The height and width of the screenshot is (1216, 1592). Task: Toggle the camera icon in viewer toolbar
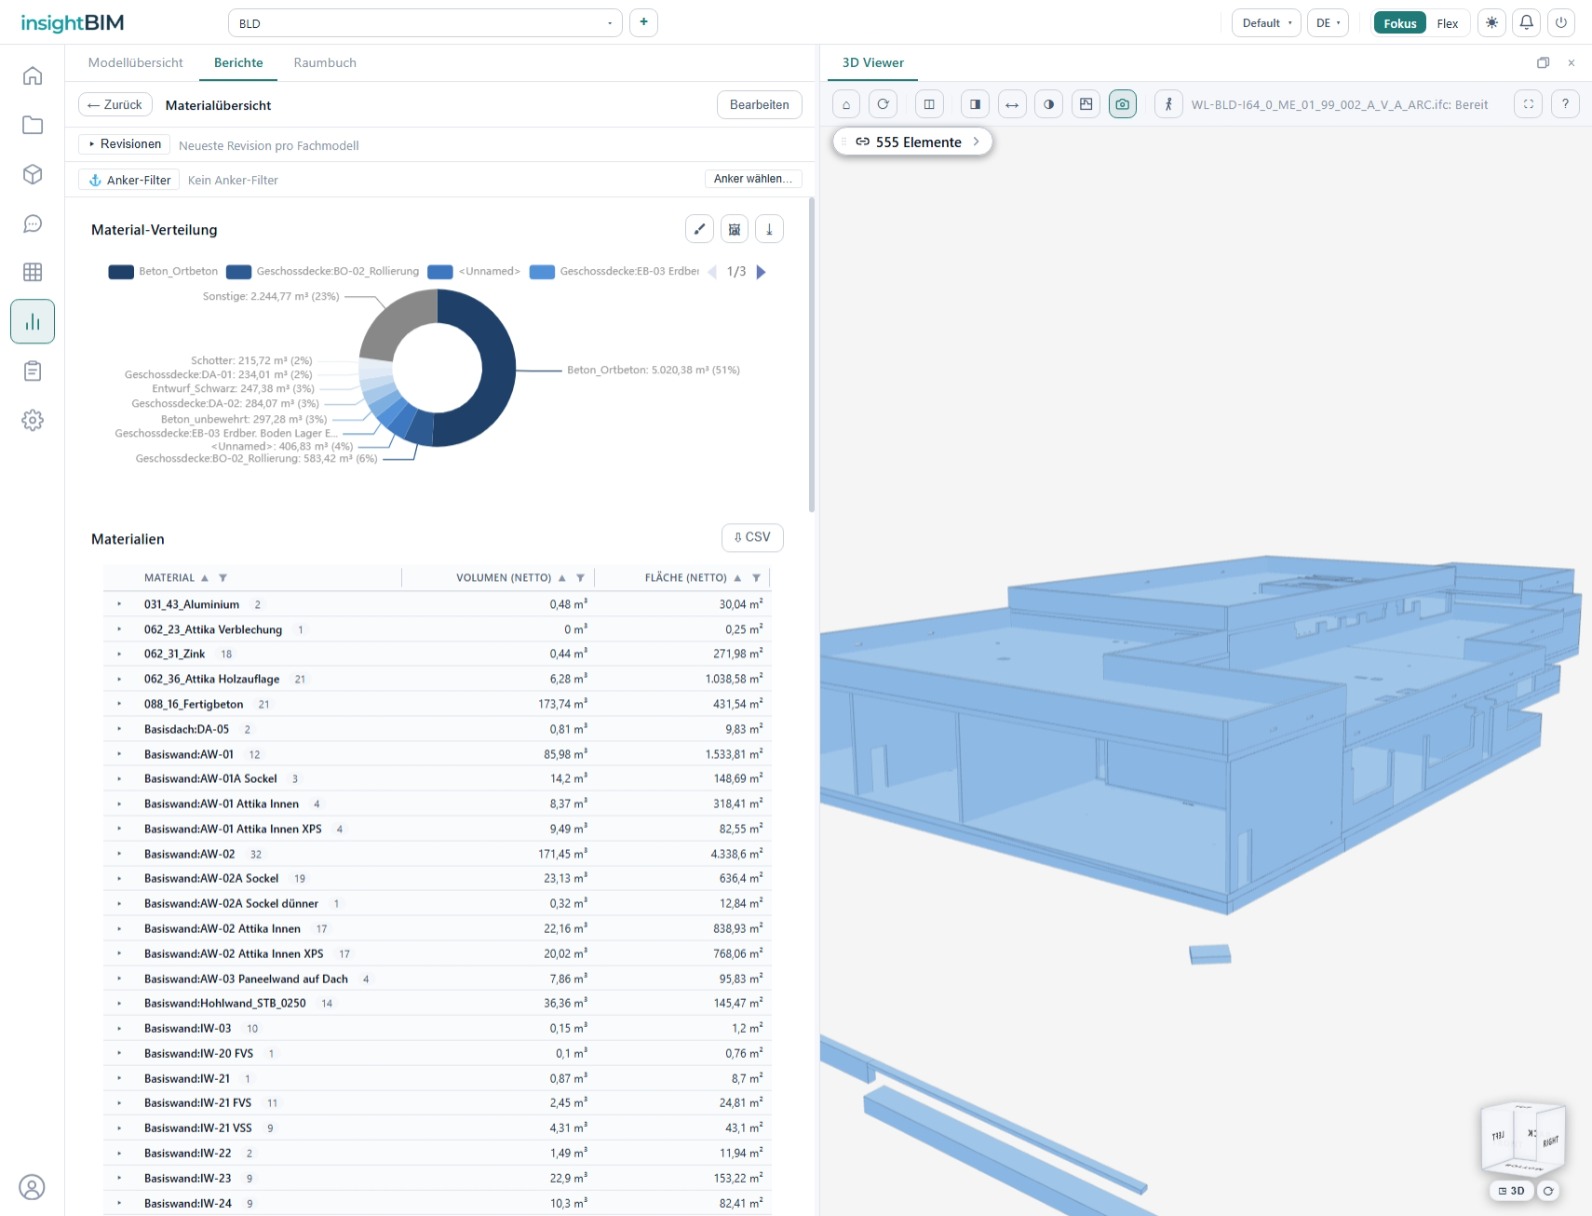coord(1123,104)
